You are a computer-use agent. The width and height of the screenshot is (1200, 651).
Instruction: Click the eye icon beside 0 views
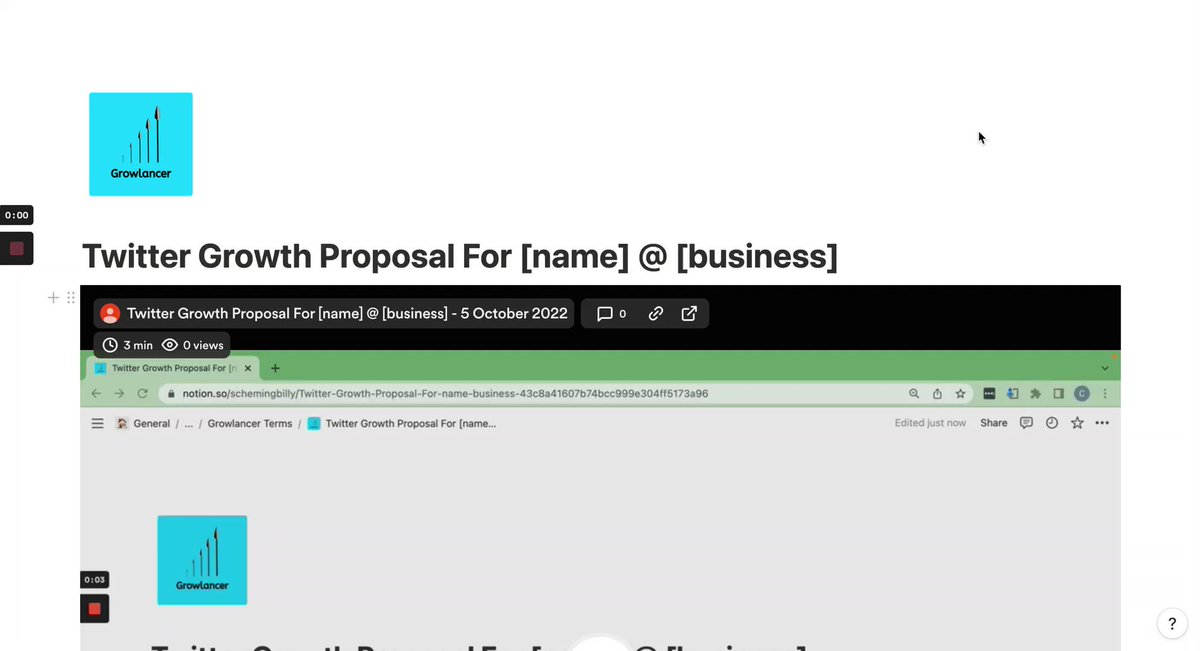point(170,345)
